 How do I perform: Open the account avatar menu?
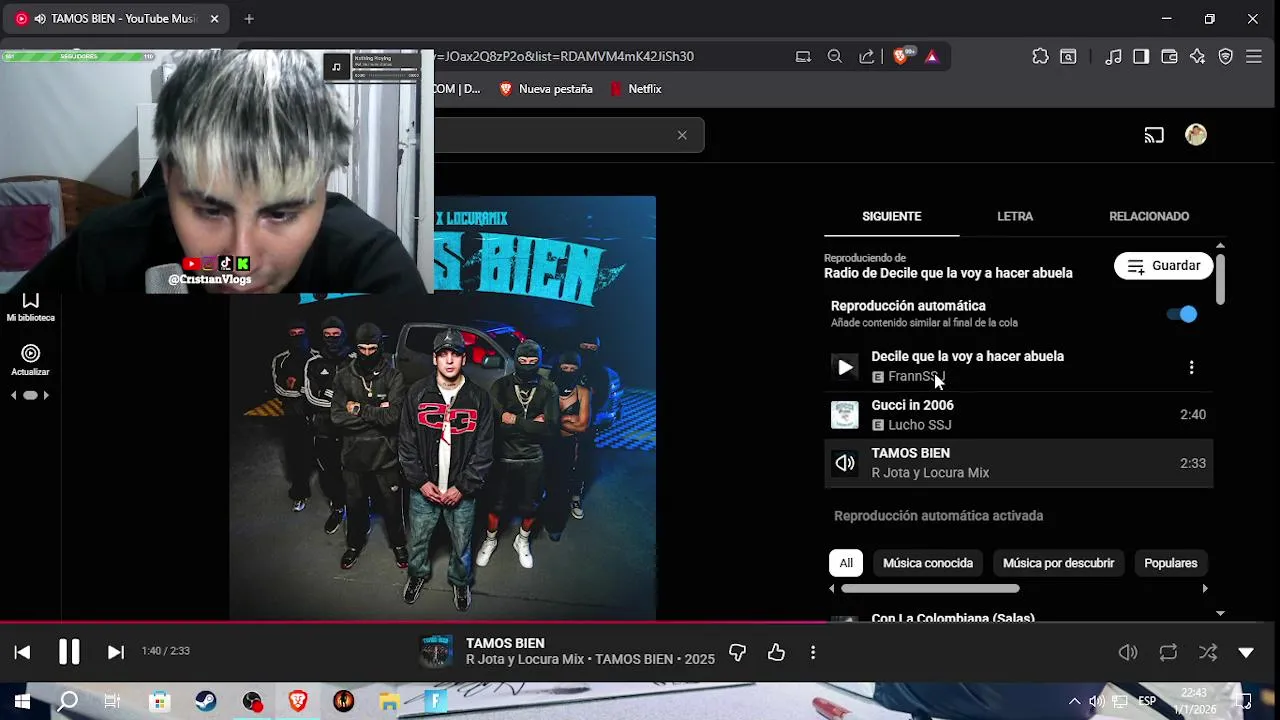tap(1196, 135)
